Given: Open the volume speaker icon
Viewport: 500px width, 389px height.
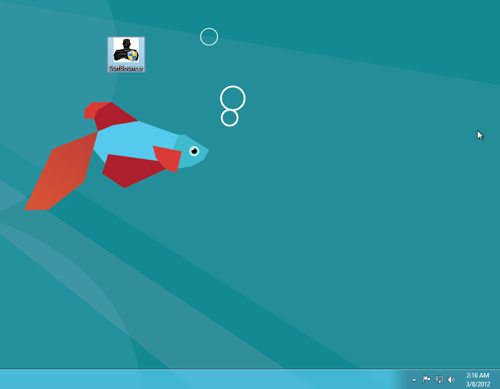Looking at the screenshot, I should point(451,379).
